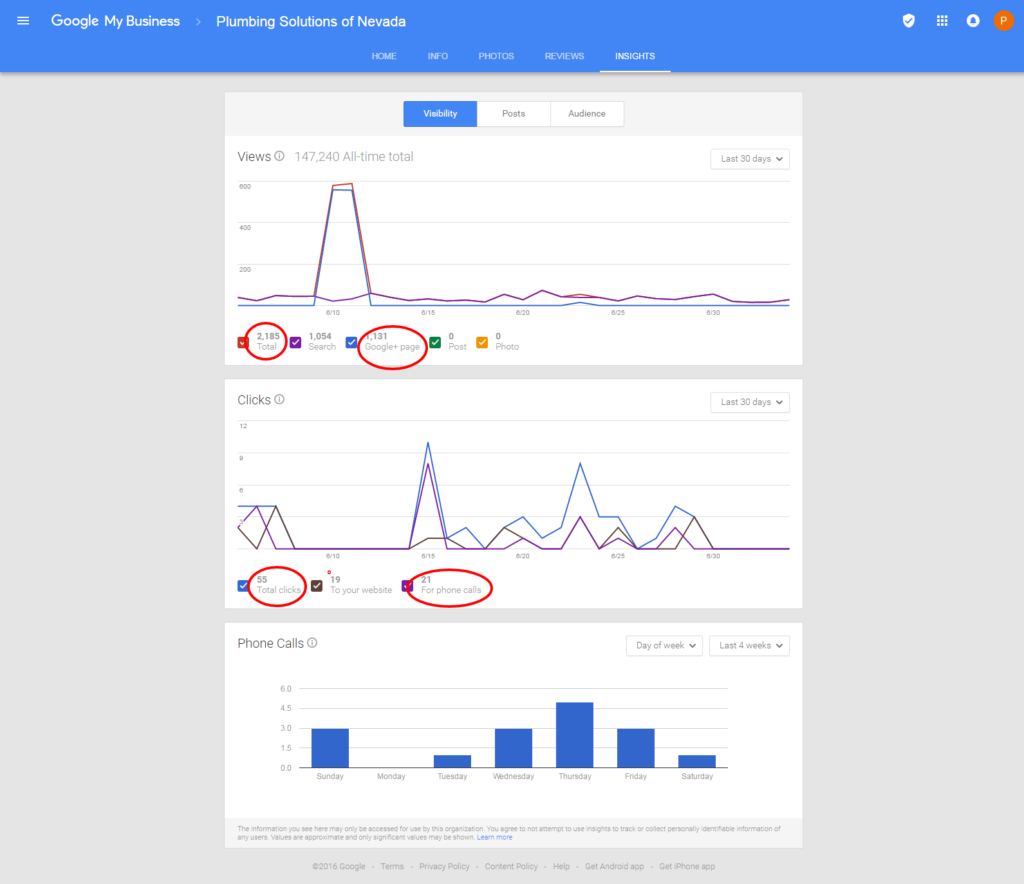Toggle the Google+ page views checkbox

351,342
